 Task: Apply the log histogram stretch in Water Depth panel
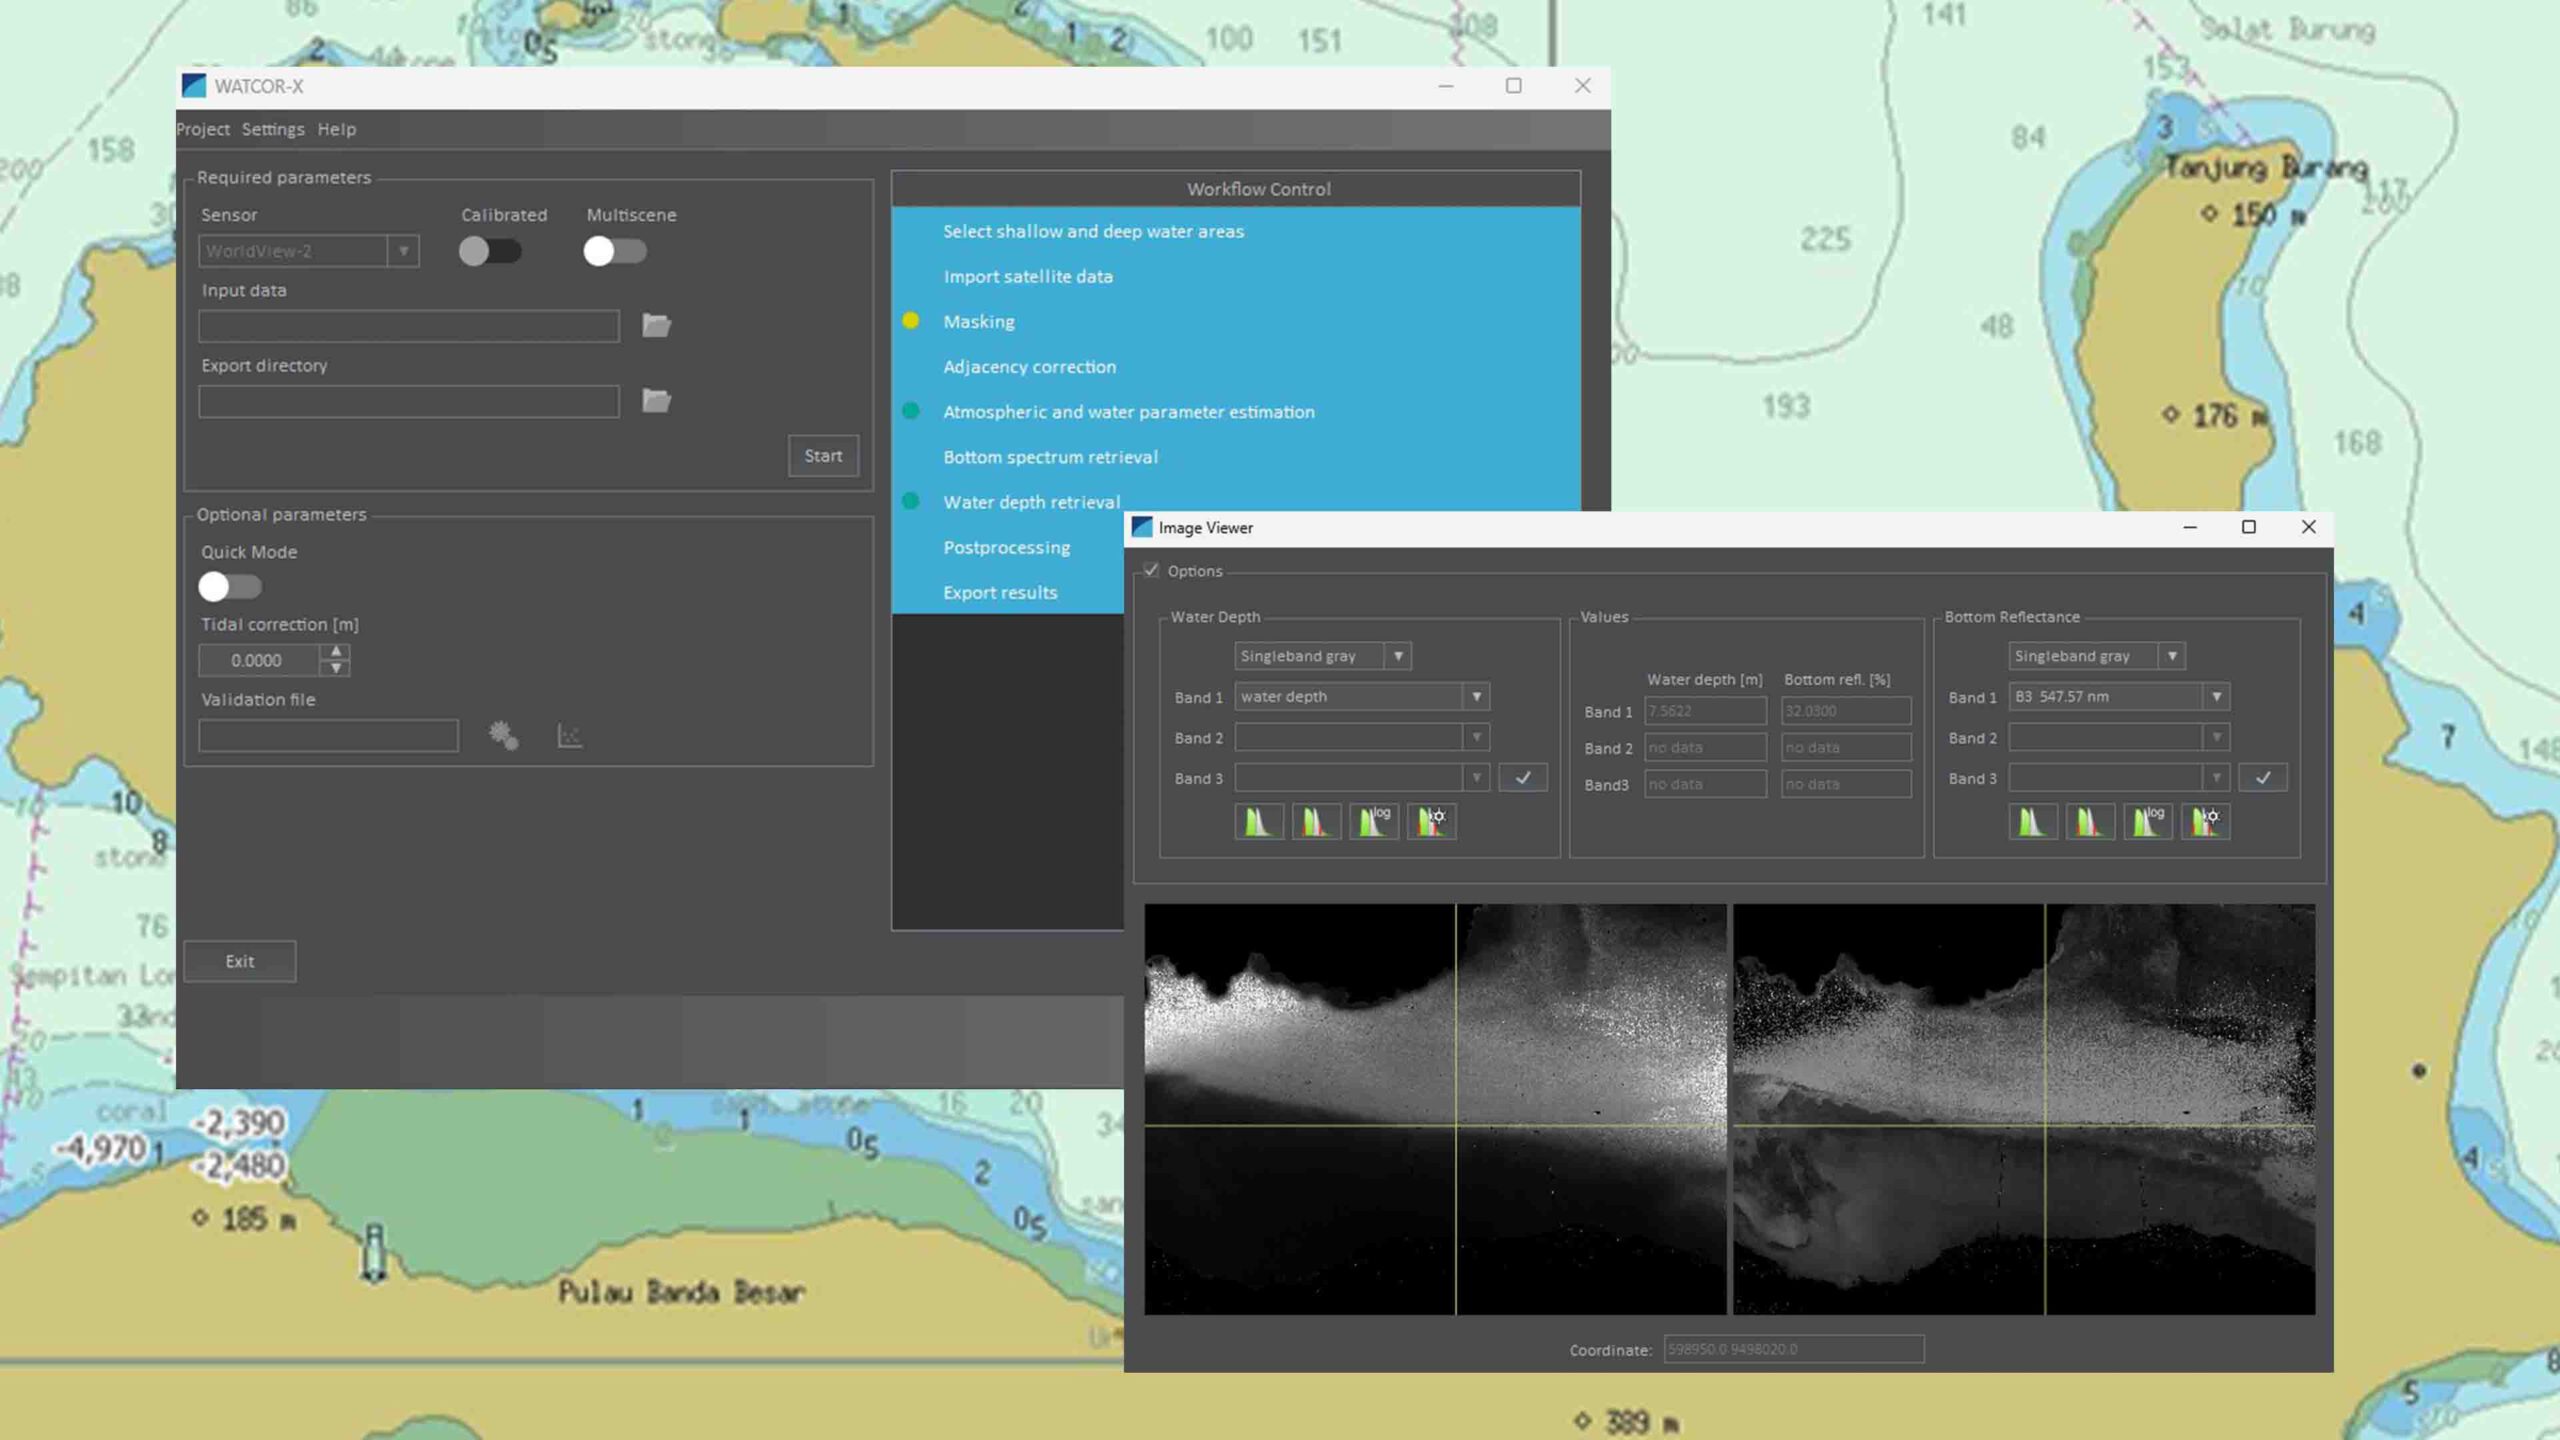[x=1374, y=821]
